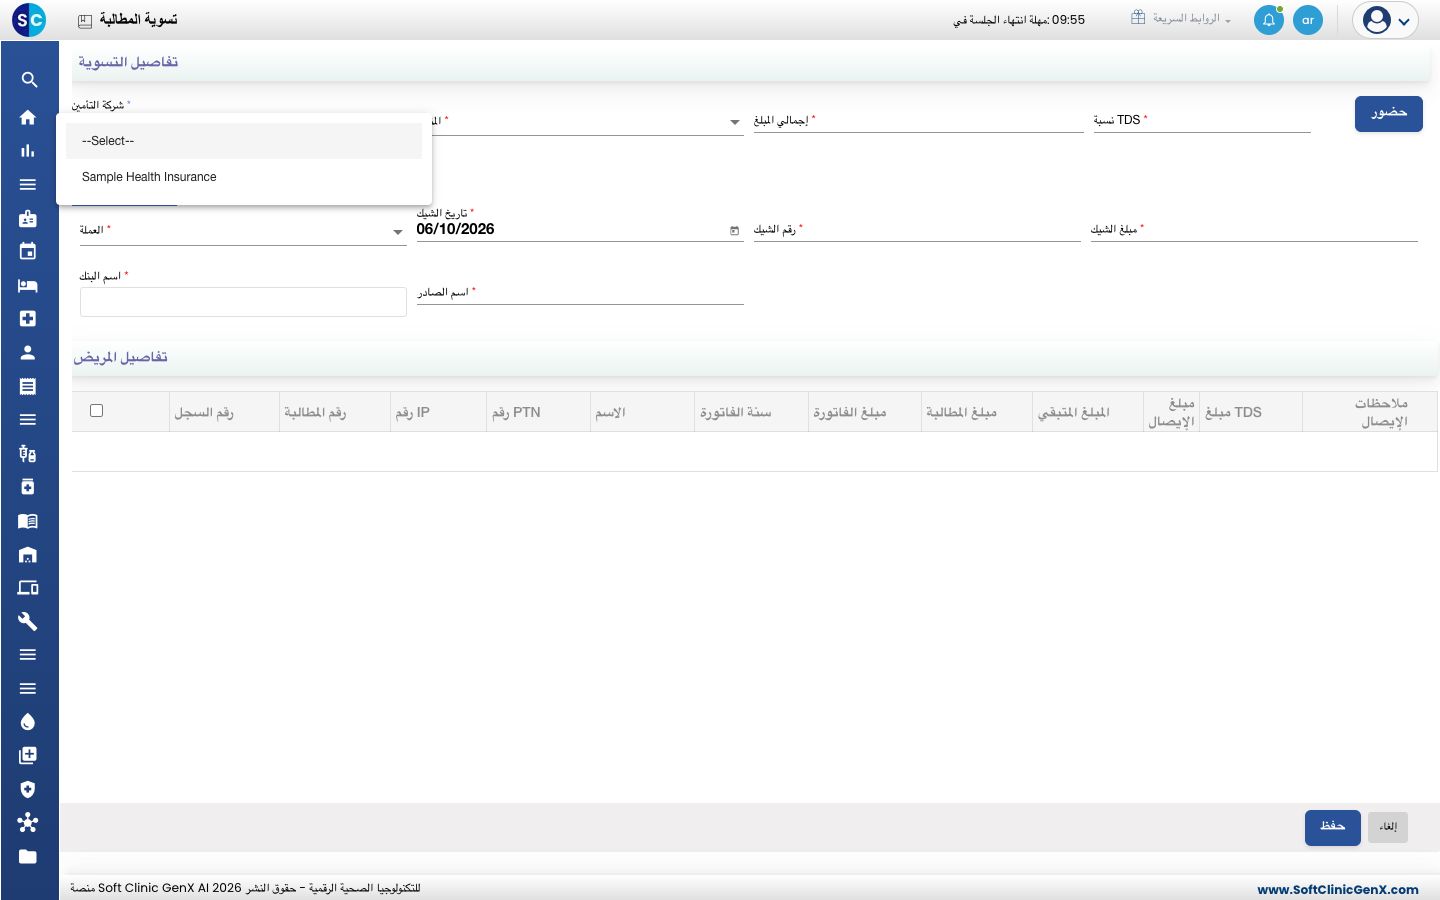Click the إلغاء cancel button
Image resolution: width=1440 pixels, height=900 pixels.
point(1388,827)
